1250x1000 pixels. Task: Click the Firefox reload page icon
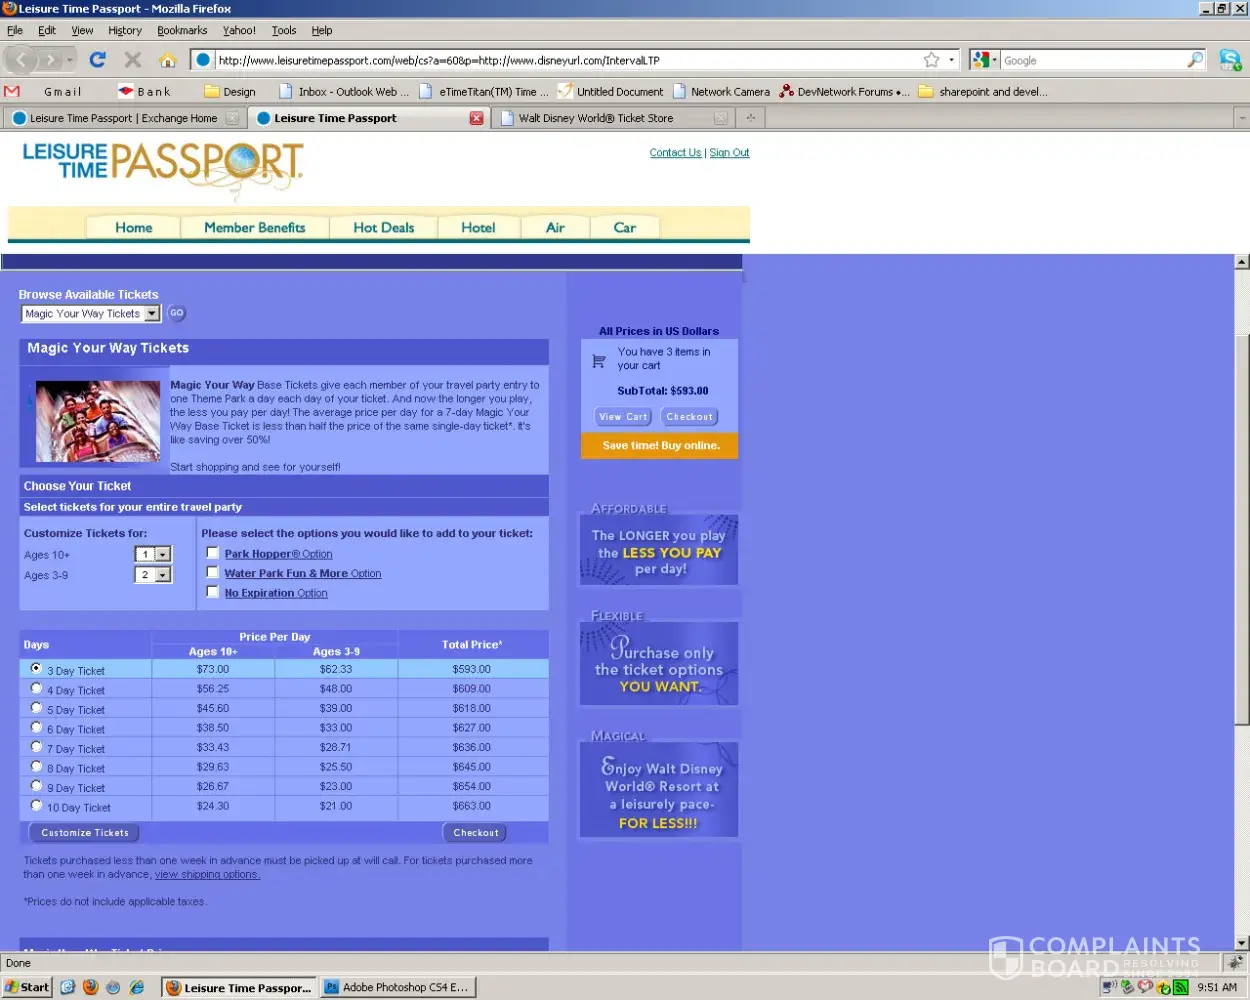97,60
